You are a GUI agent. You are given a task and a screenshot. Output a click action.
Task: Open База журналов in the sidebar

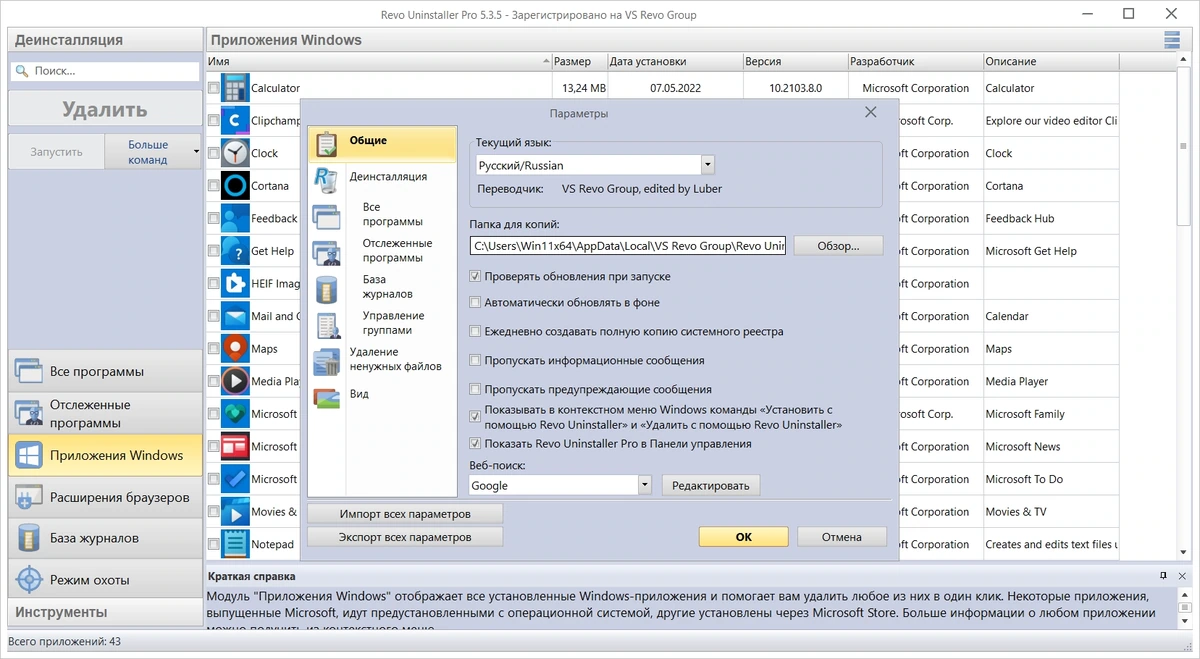point(104,538)
